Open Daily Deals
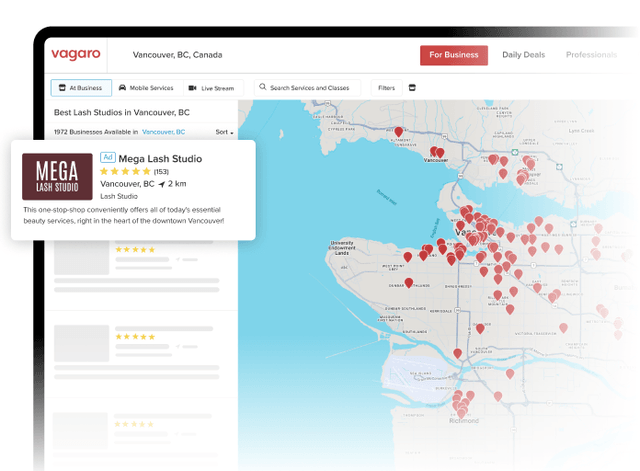The image size is (640, 471). [523, 55]
